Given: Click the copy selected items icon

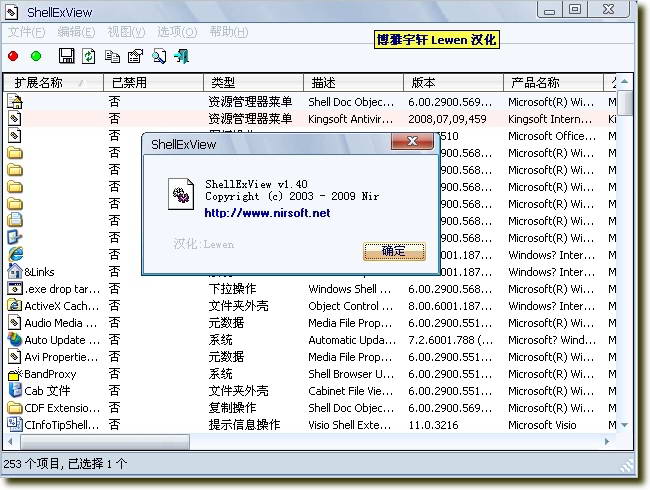Looking at the screenshot, I should pos(112,56).
